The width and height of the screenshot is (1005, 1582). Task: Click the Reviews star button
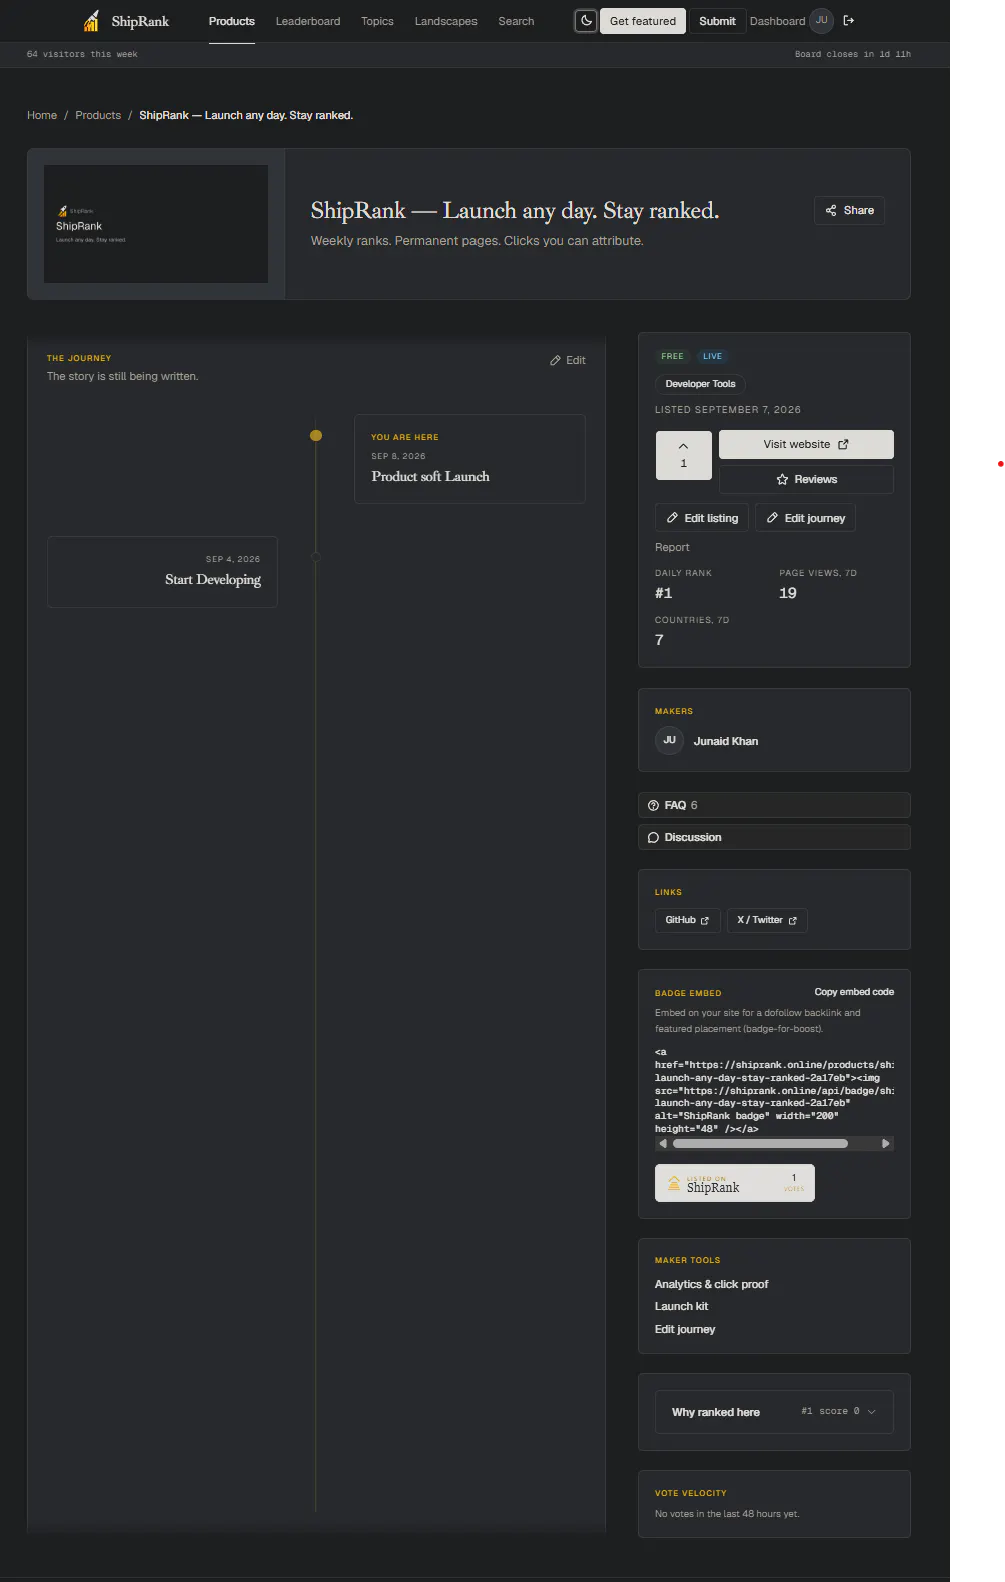(x=806, y=480)
